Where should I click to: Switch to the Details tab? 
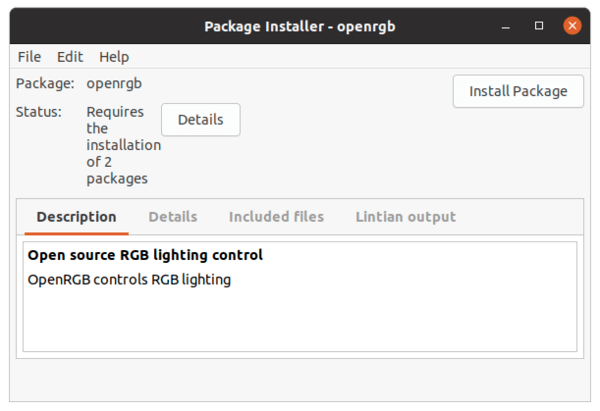pos(173,217)
